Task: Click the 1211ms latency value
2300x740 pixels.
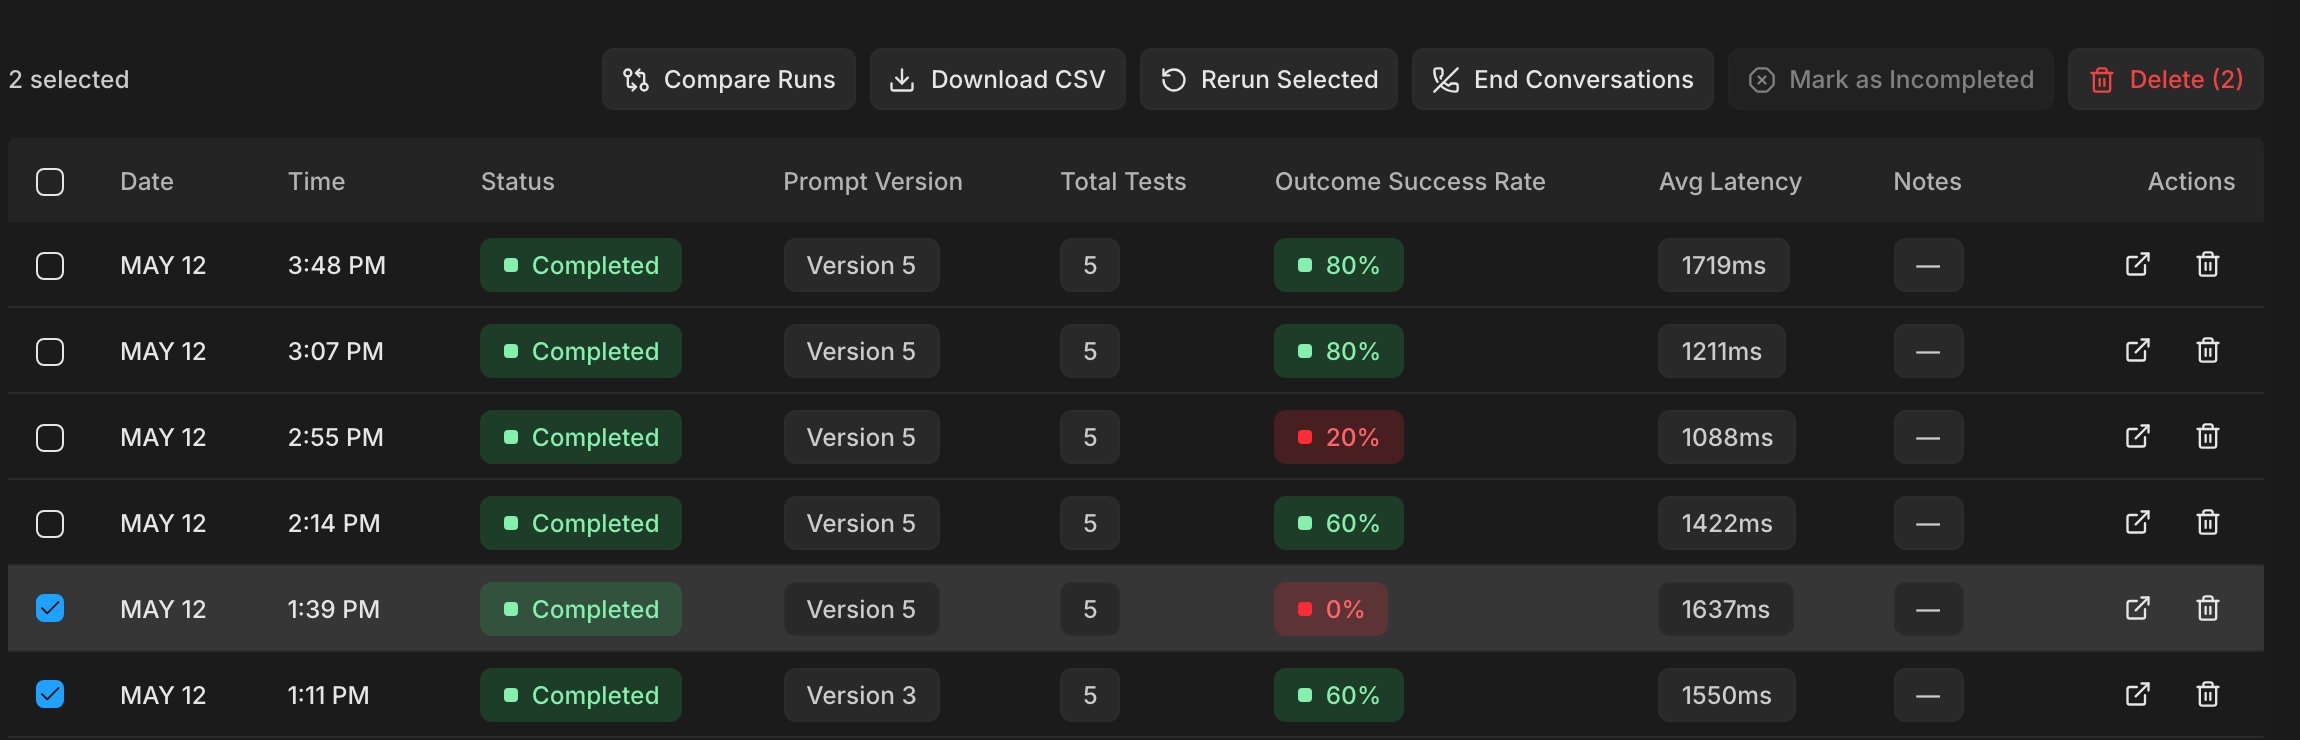Action: click(x=1722, y=351)
